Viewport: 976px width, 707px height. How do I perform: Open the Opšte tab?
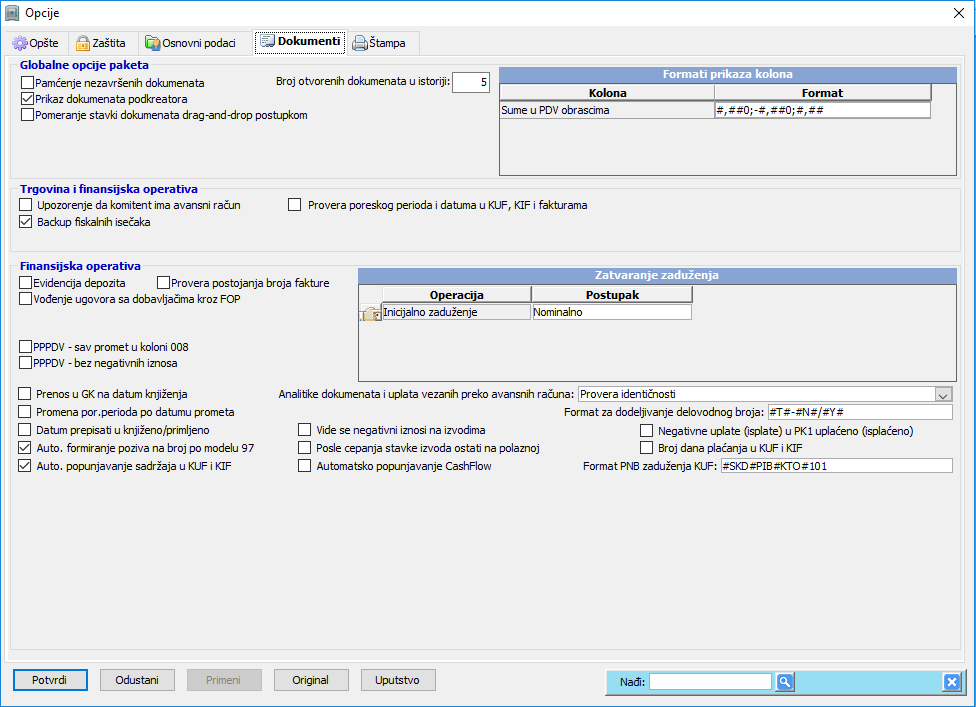click(36, 43)
